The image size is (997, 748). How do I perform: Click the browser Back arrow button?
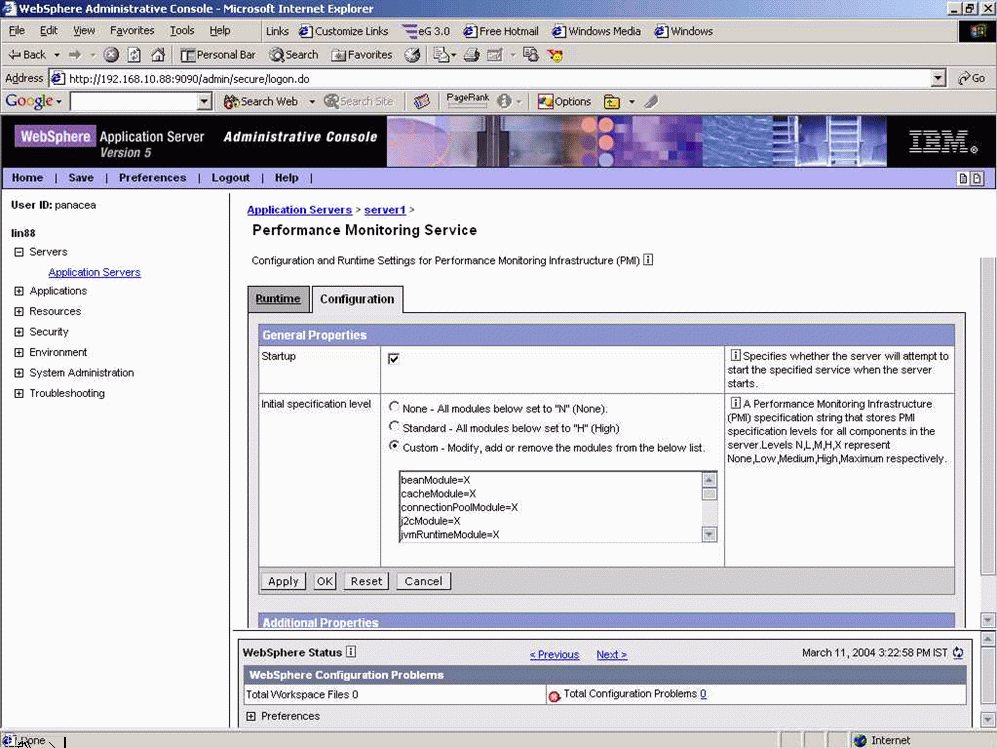coord(27,55)
